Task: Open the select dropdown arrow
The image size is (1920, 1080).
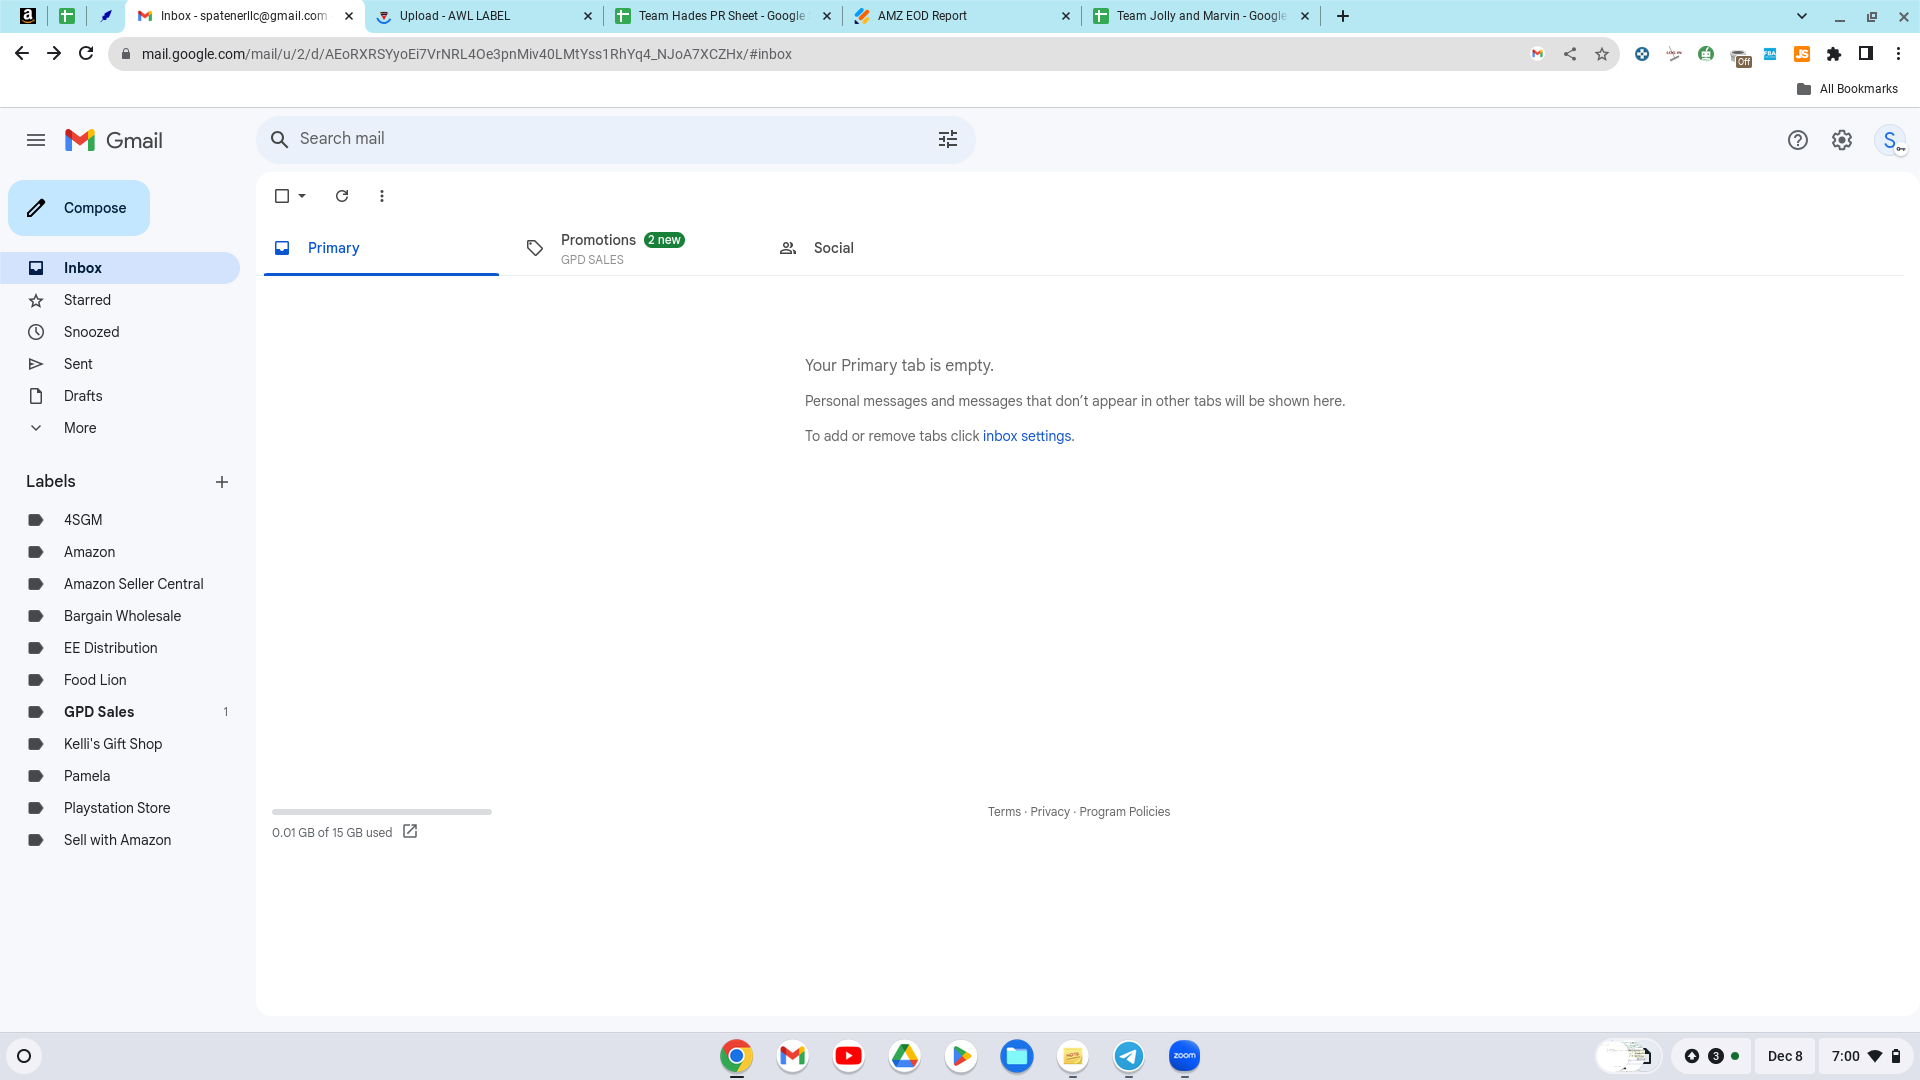Action: (302, 196)
